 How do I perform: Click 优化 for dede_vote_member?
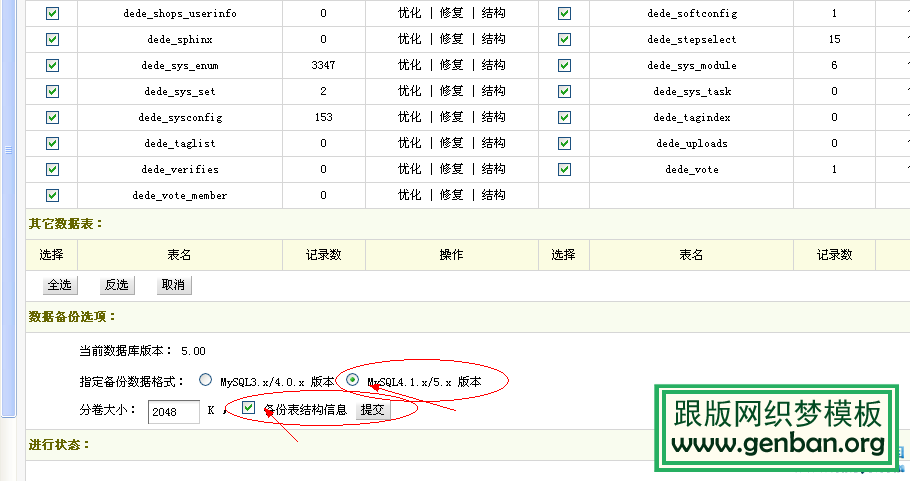(410, 195)
